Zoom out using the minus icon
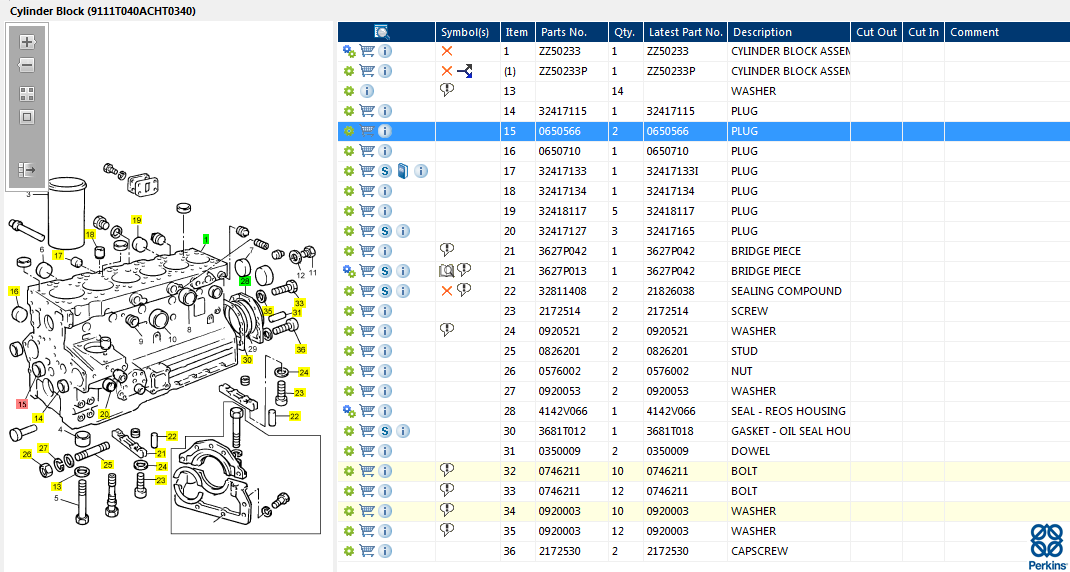This screenshot has width=1070, height=572. [x=27, y=65]
